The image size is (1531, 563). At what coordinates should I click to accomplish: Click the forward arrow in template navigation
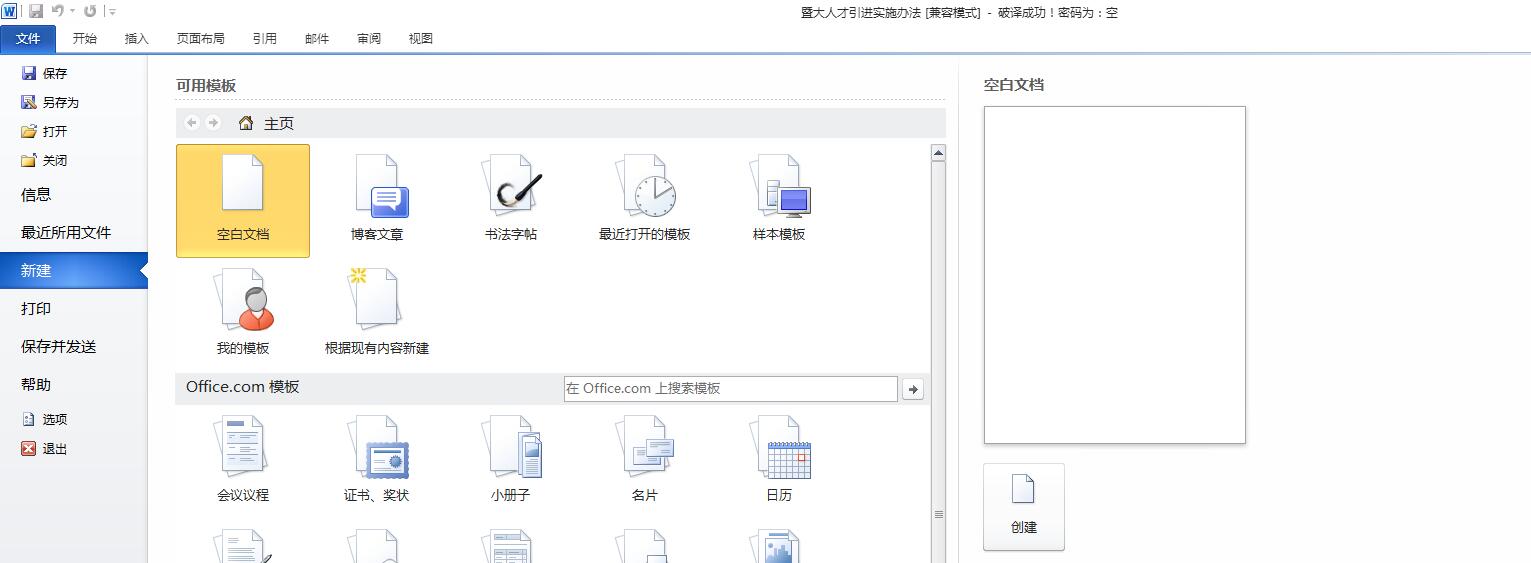coord(213,123)
